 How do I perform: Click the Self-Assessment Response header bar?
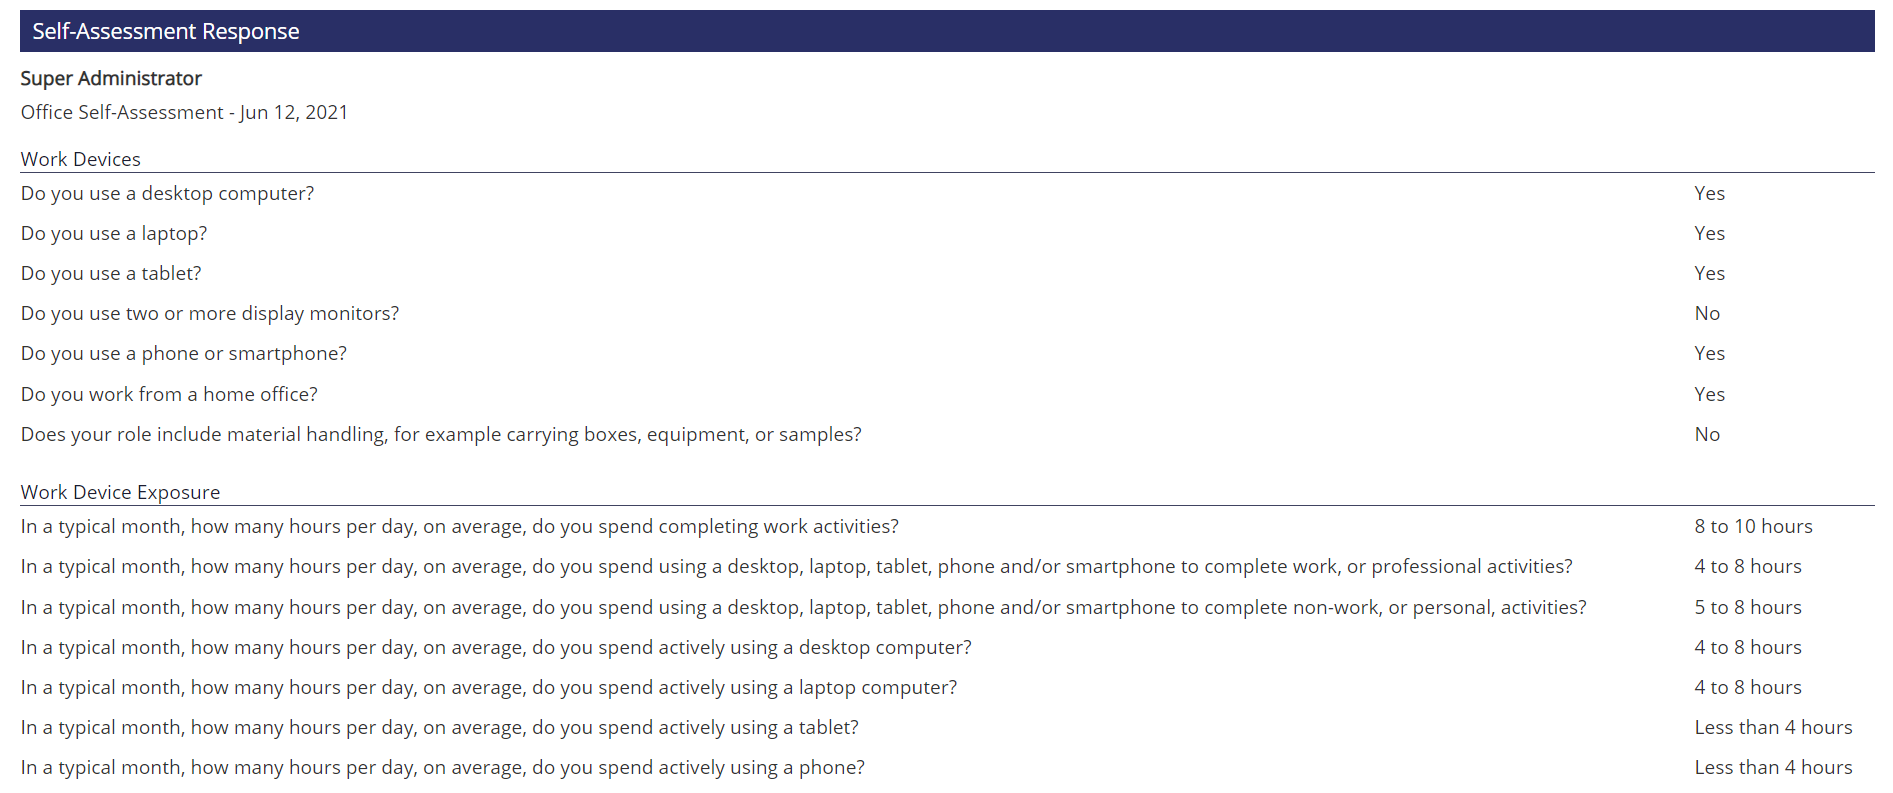tap(947, 31)
